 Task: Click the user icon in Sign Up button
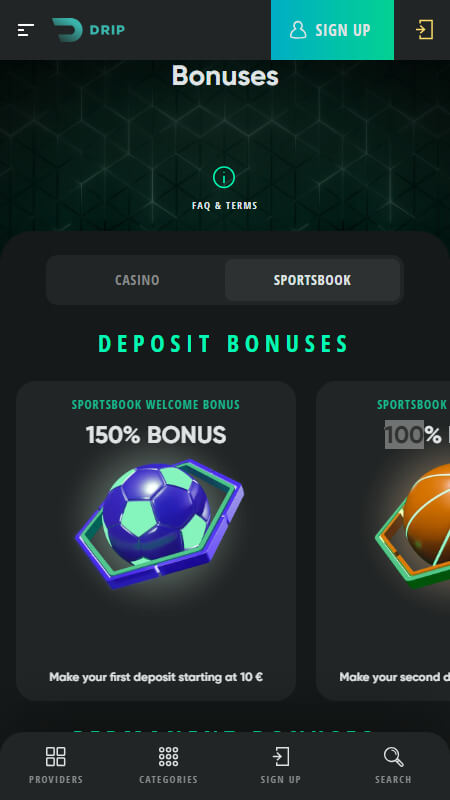tap(298, 30)
